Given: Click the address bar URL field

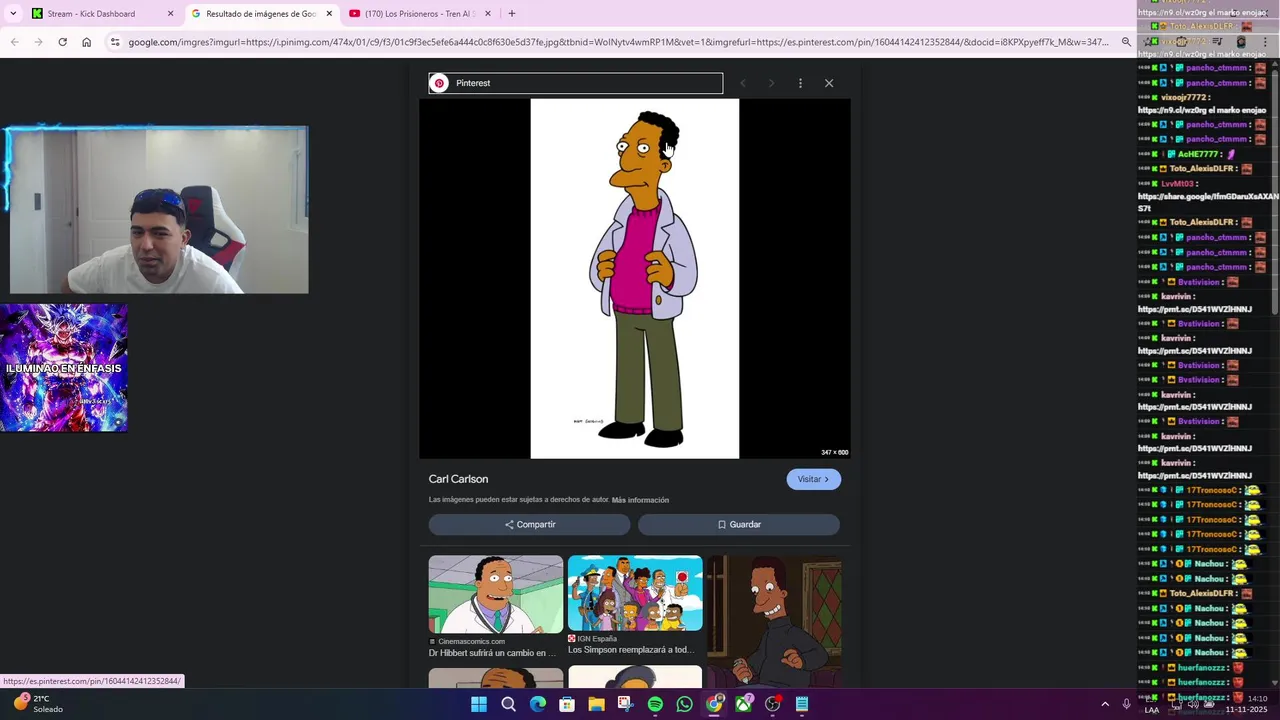Looking at the screenshot, I should click(618, 42).
